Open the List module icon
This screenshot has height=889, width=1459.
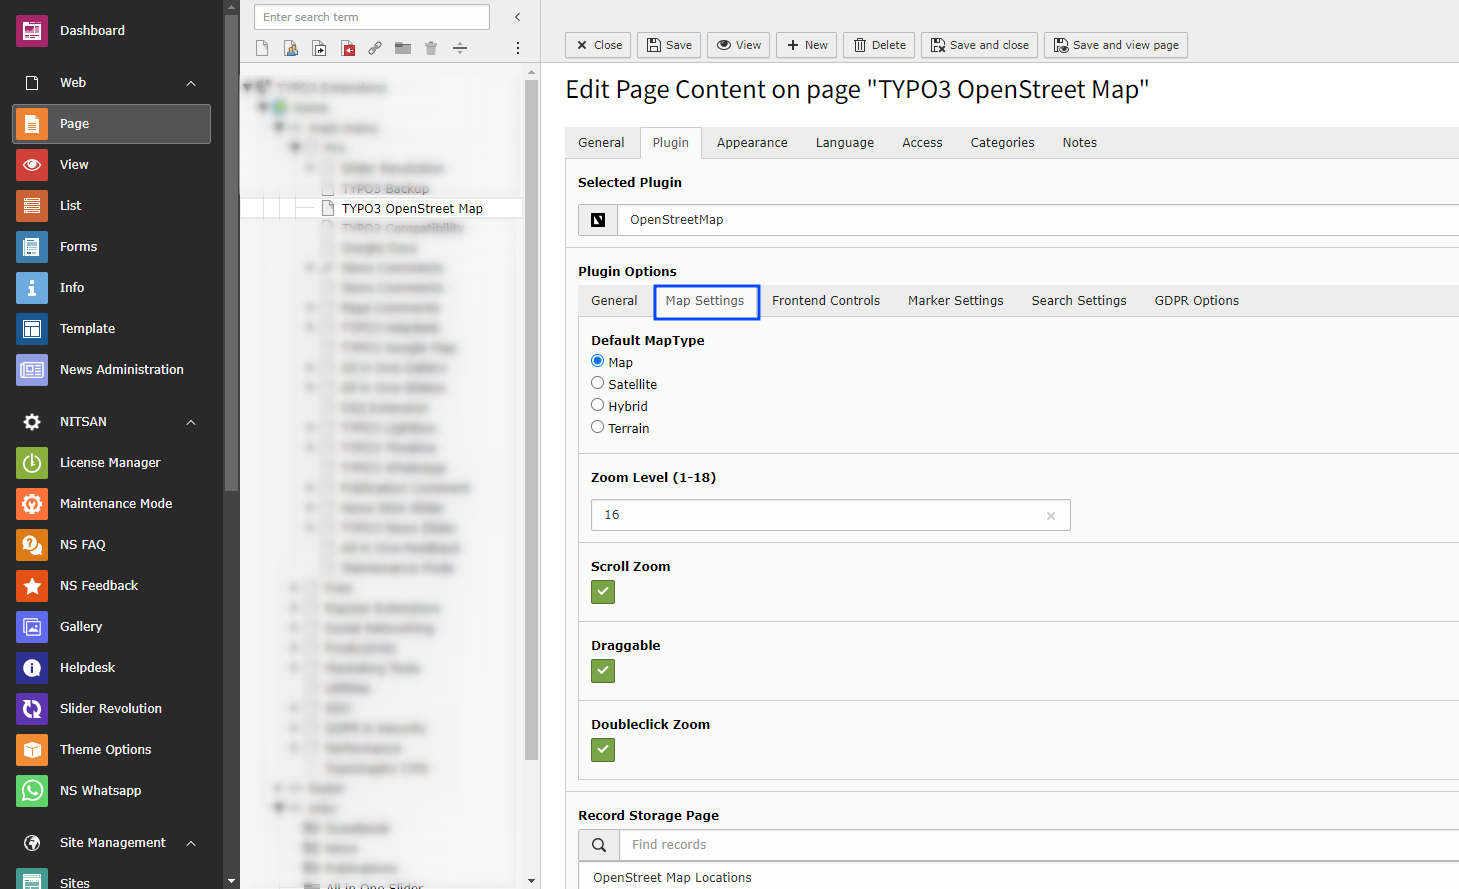pyautogui.click(x=32, y=206)
